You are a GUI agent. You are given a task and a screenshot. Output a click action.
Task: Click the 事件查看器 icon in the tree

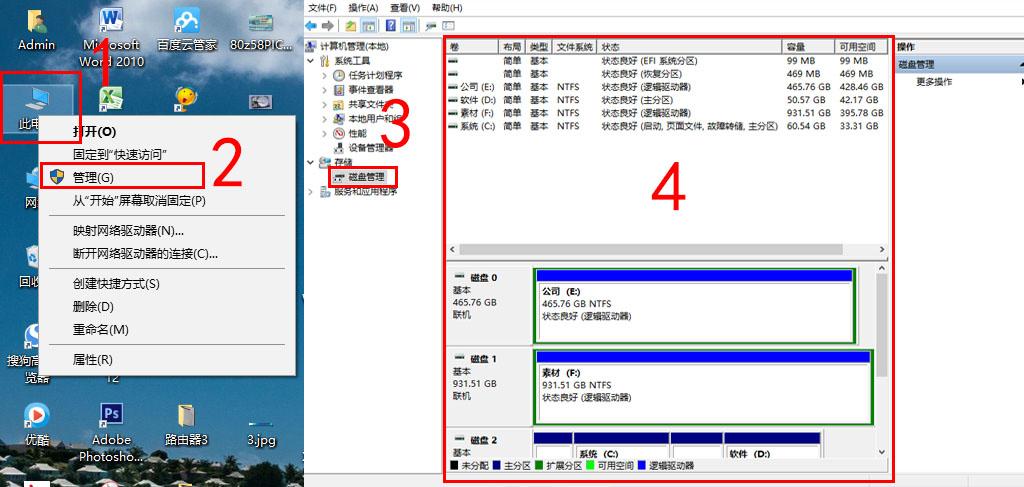click(x=339, y=89)
